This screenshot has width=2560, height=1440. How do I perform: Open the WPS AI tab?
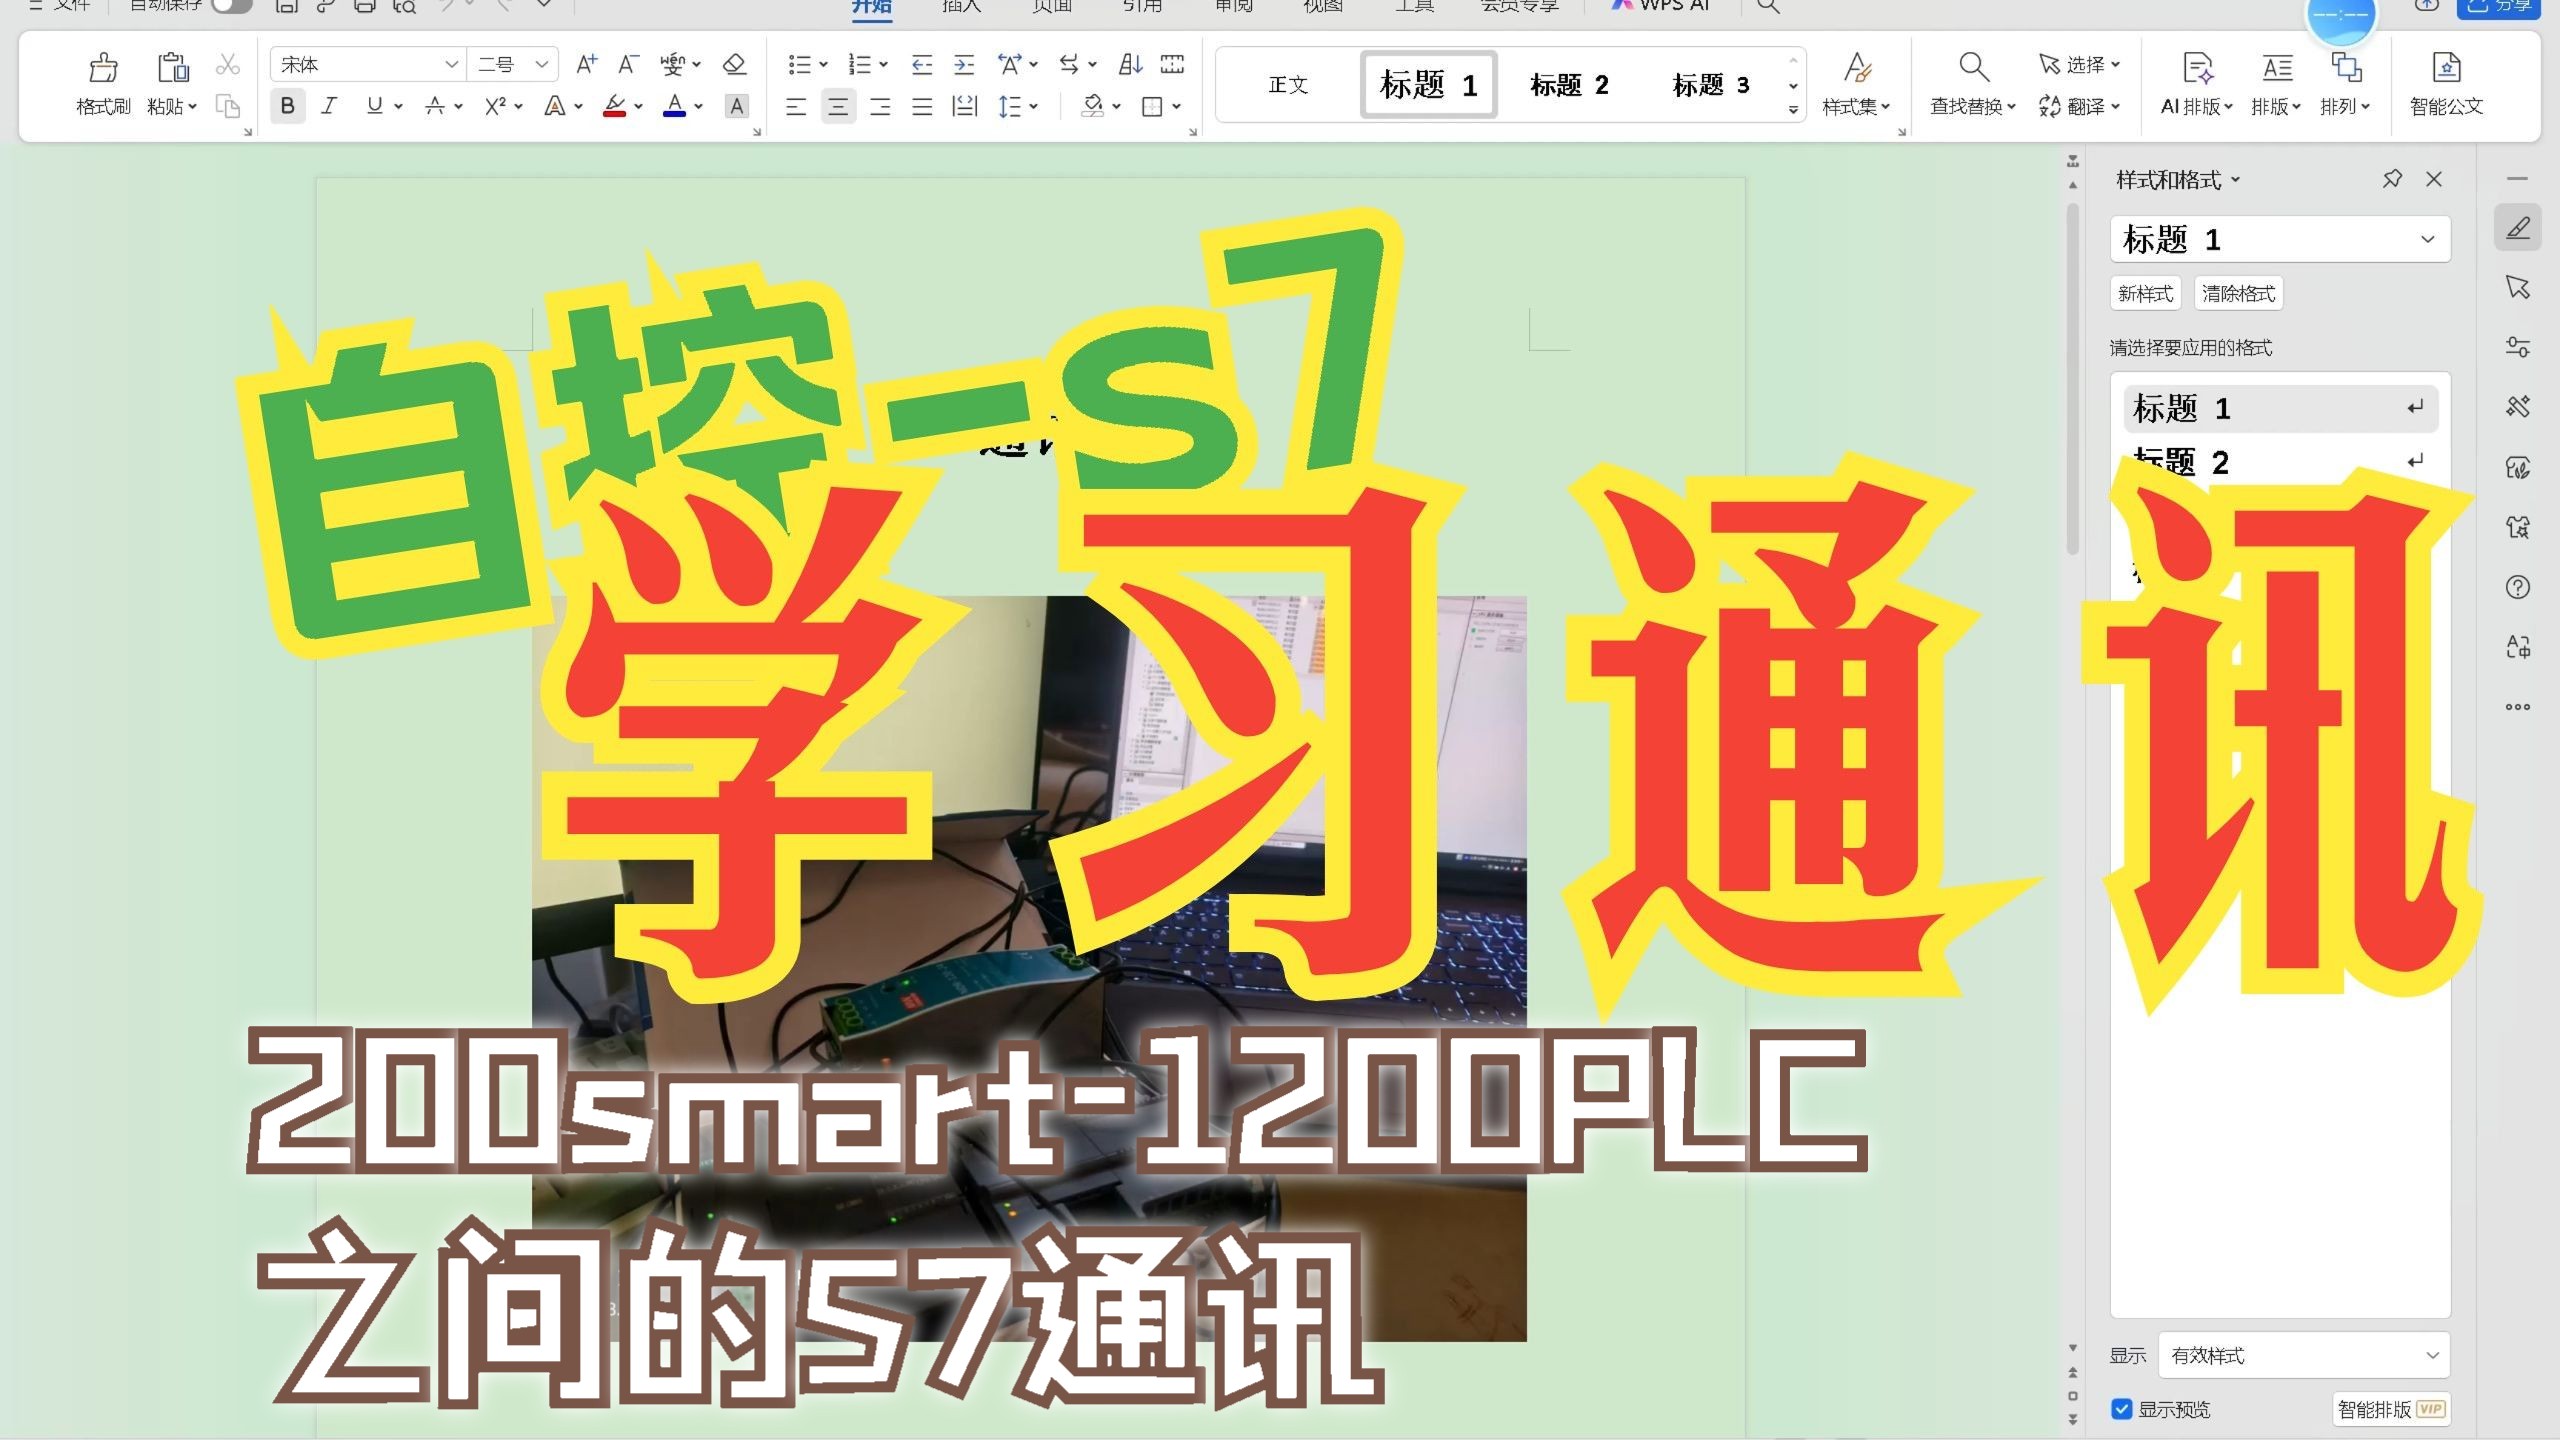point(1660,6)
